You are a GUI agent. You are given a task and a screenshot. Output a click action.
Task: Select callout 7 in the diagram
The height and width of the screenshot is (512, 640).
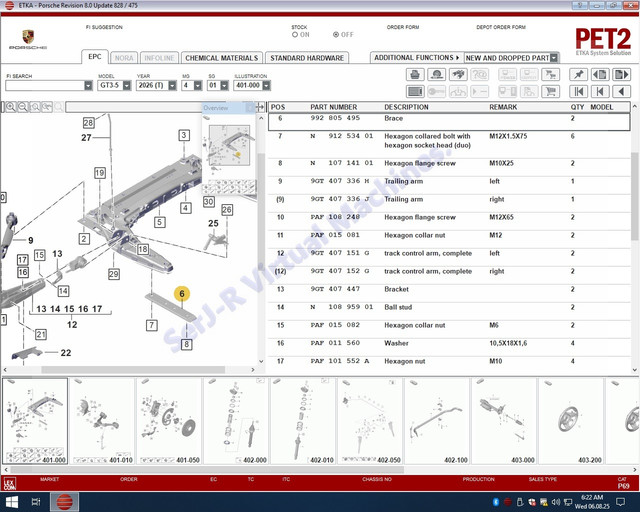[151, 325]
